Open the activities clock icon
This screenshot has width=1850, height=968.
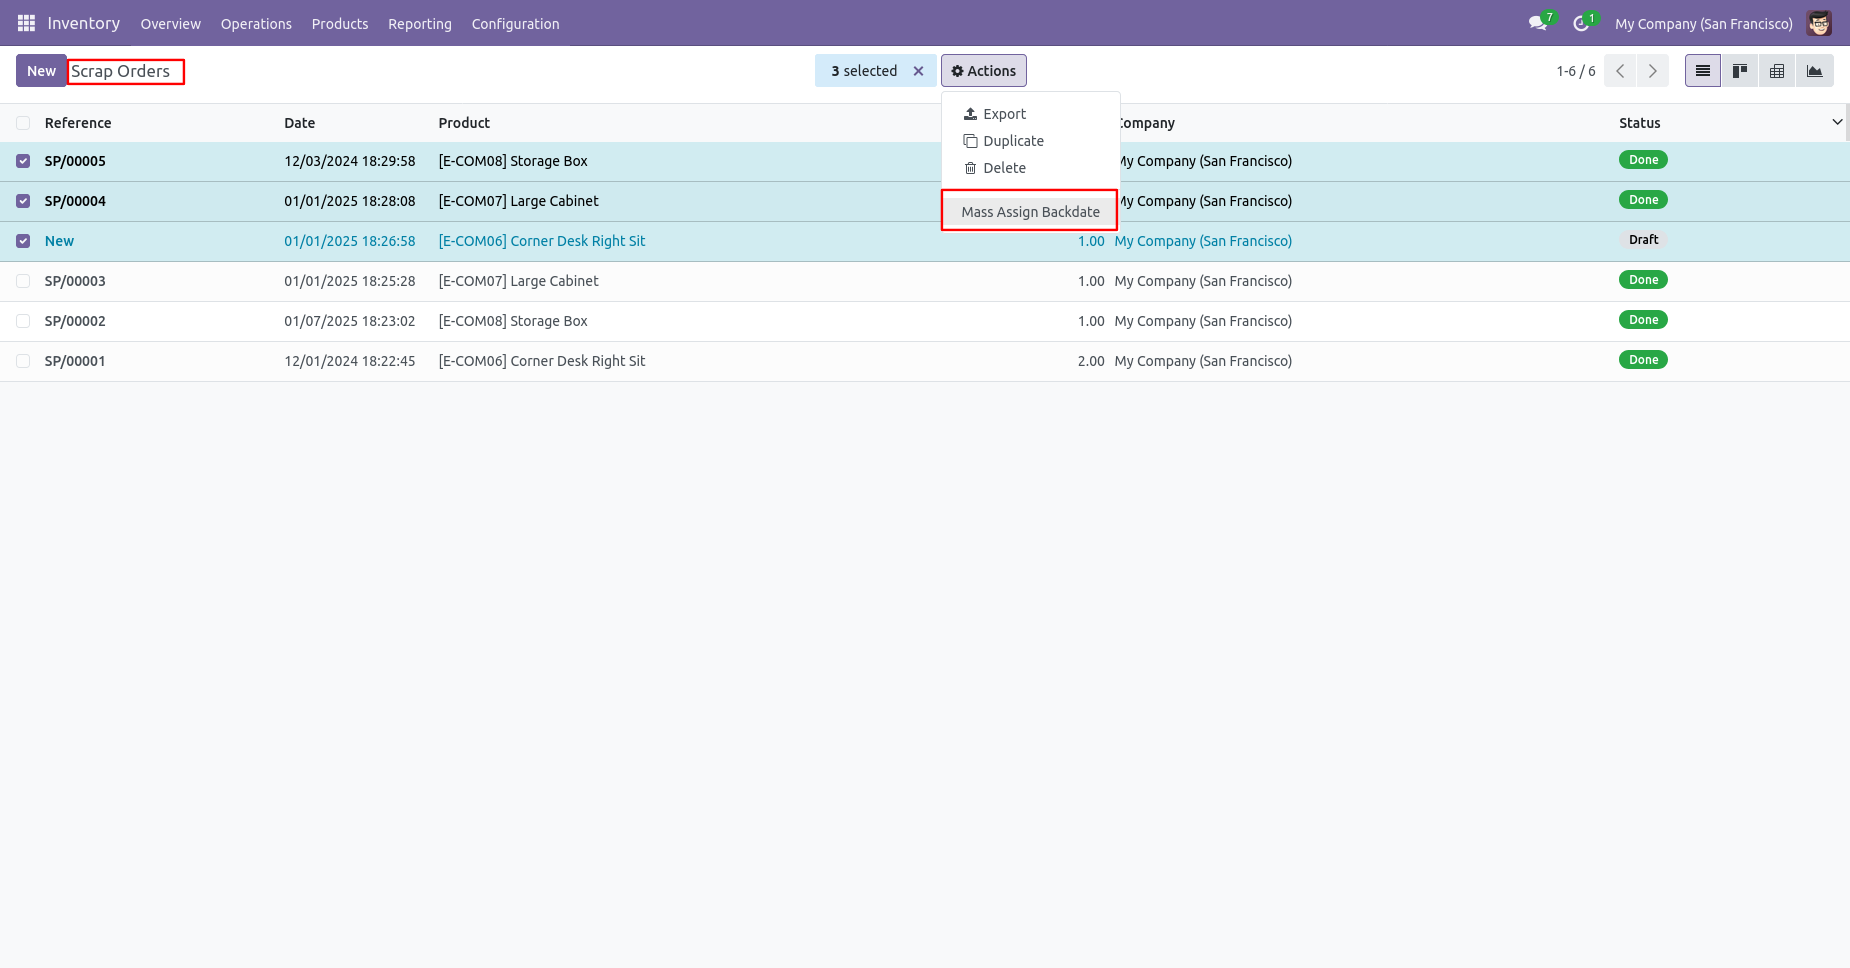[1580, 23]
